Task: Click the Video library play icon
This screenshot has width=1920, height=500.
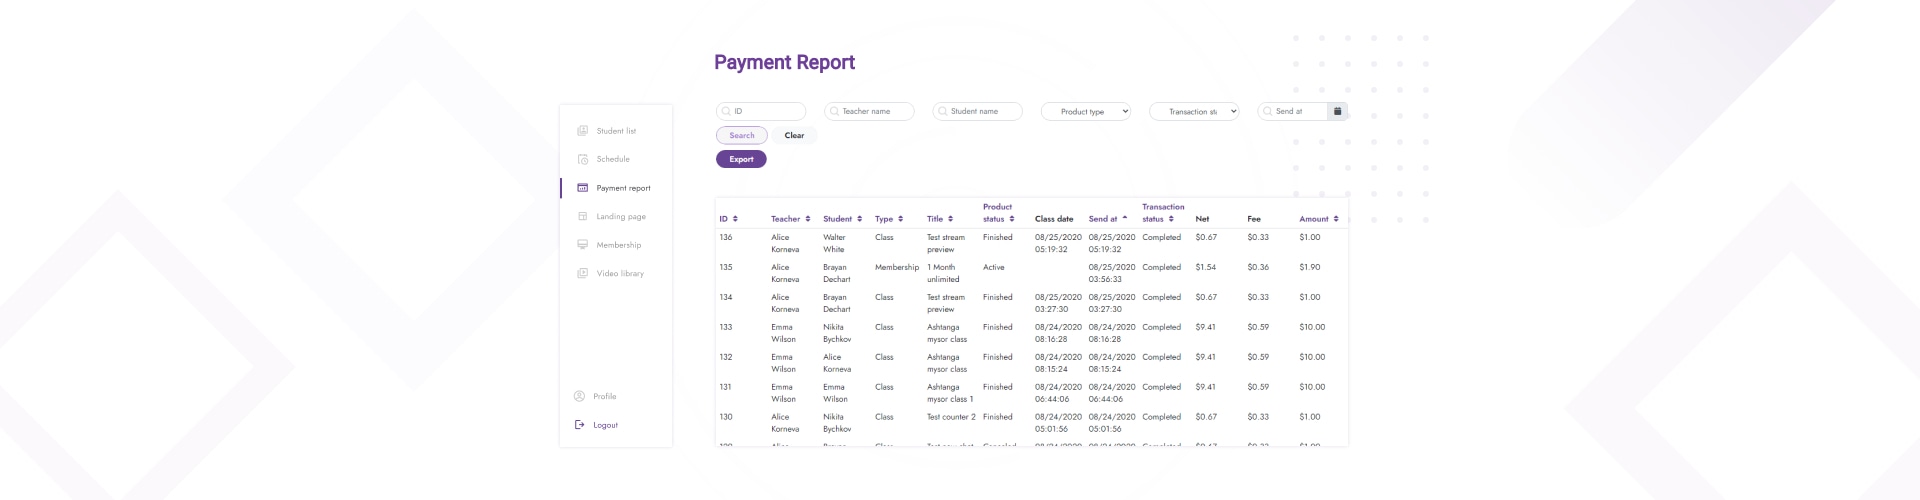Action: (582, 273)
